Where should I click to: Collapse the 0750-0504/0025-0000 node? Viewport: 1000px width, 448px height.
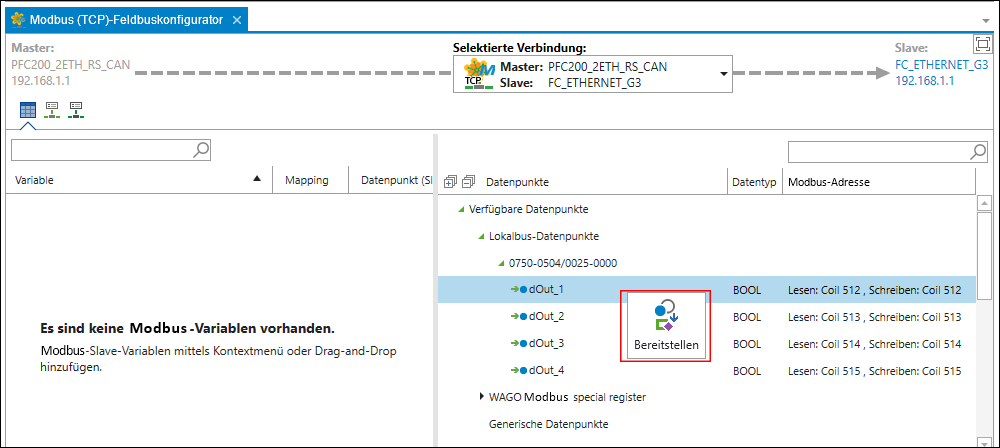501,263
